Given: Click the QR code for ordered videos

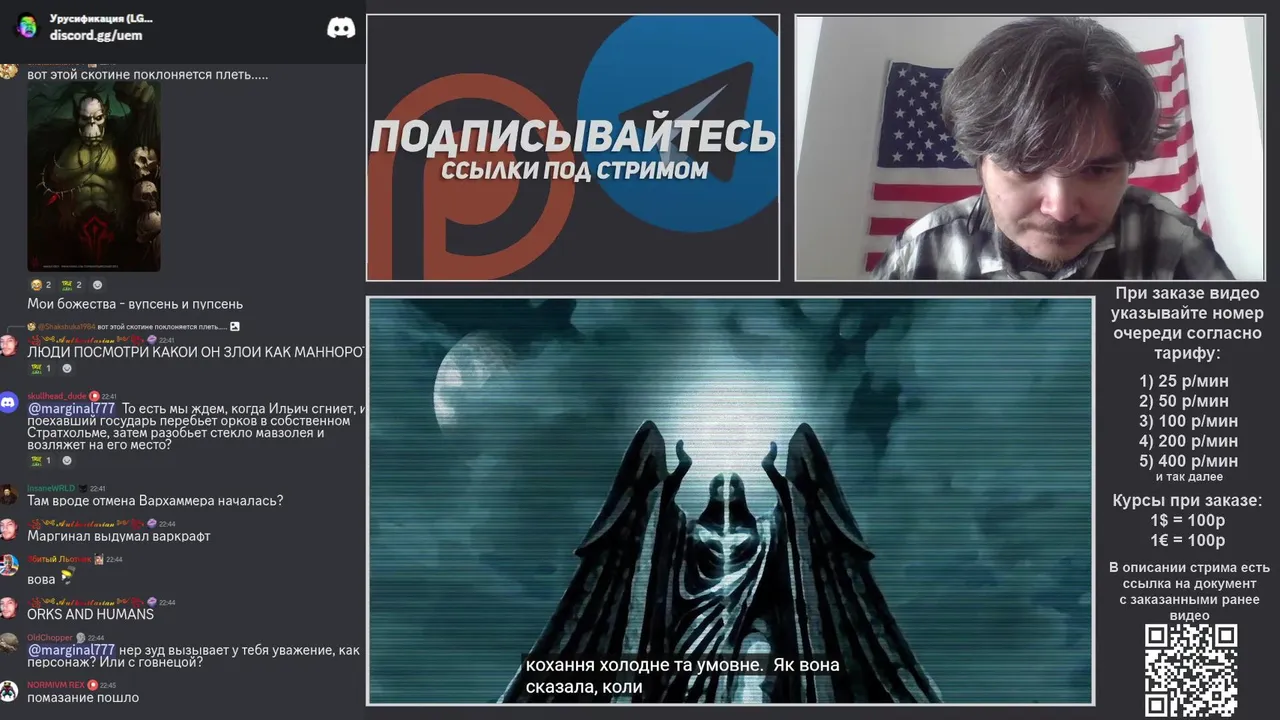Looking at the screenshot, I should [x=1191, y=670].
